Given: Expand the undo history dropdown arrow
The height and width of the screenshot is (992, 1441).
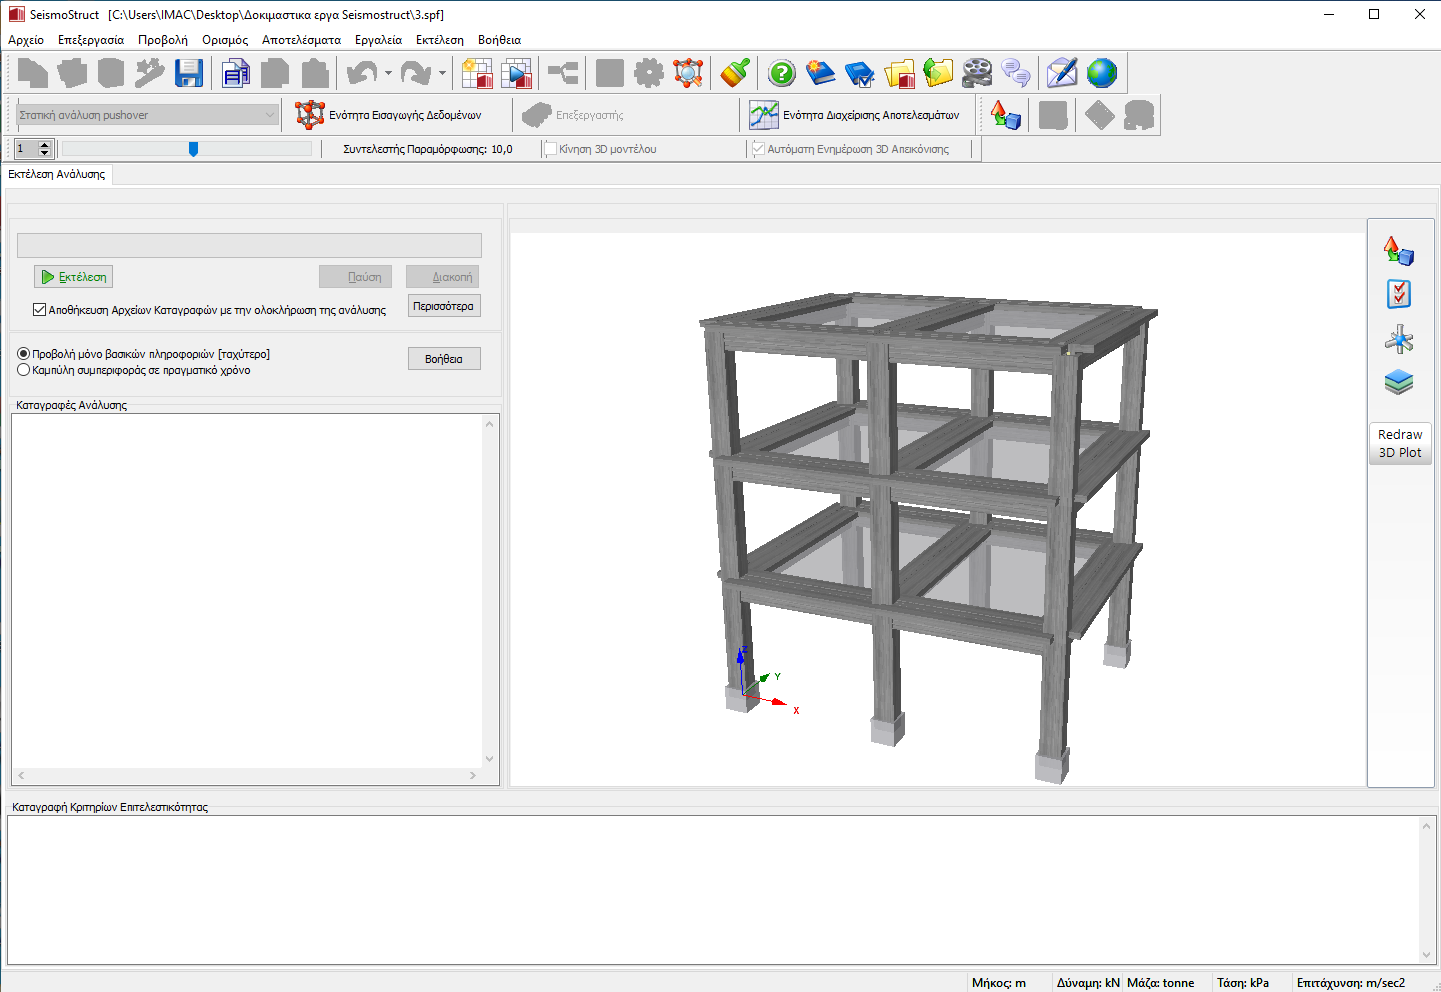Looking at the screenshot, I should [388, 73].
